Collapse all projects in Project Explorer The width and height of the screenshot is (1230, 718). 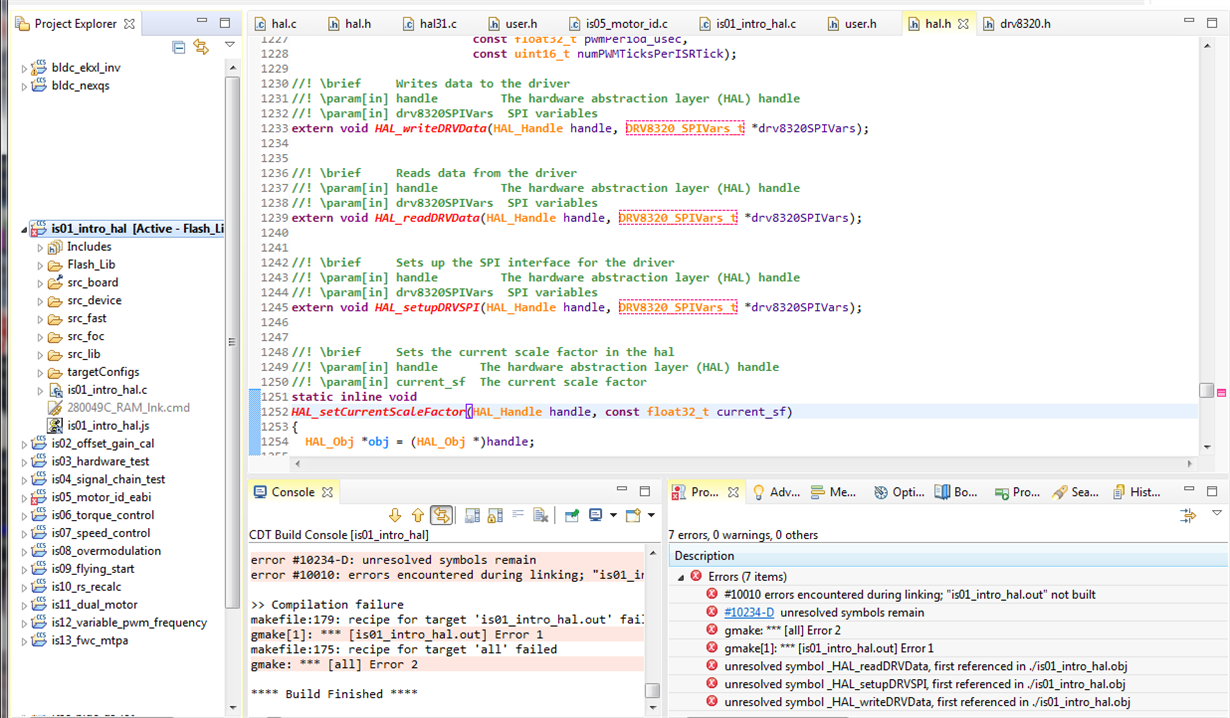[179, 47]
